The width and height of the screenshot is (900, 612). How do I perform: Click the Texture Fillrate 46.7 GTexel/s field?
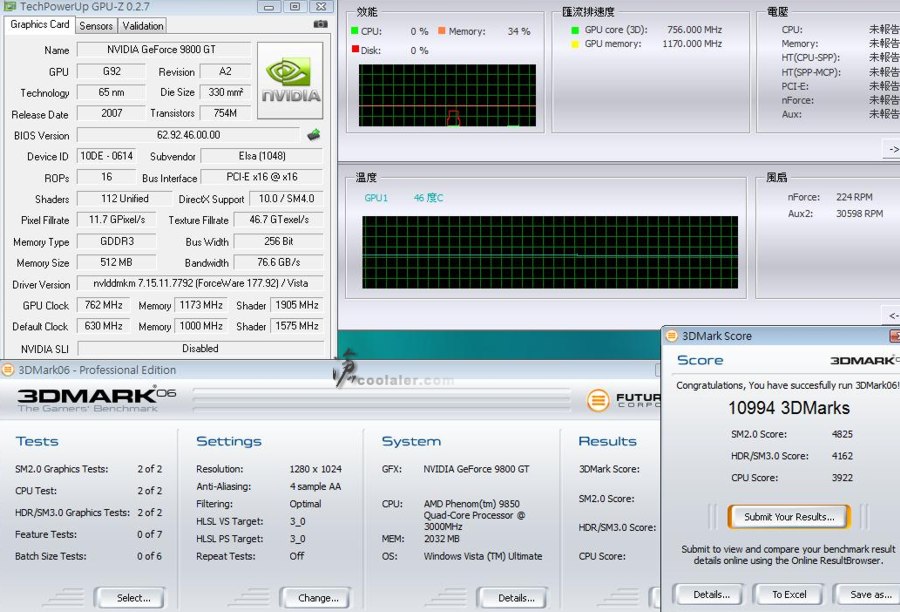pyautogui.click(x=278, y=220)
